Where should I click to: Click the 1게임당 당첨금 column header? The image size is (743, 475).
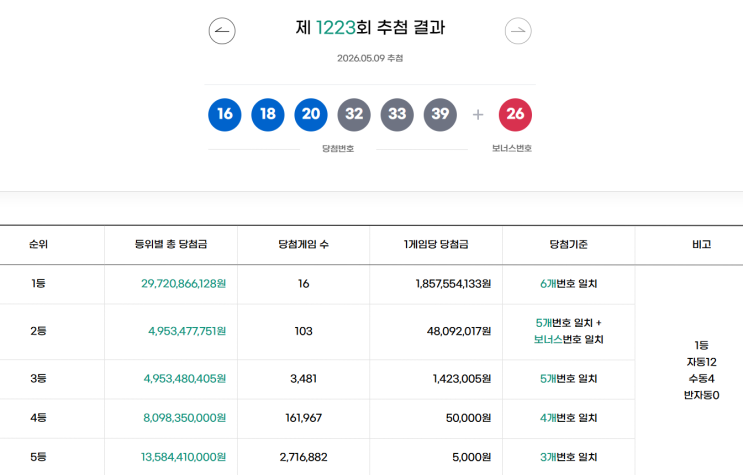pyautogui.click(x=436, y=244)
